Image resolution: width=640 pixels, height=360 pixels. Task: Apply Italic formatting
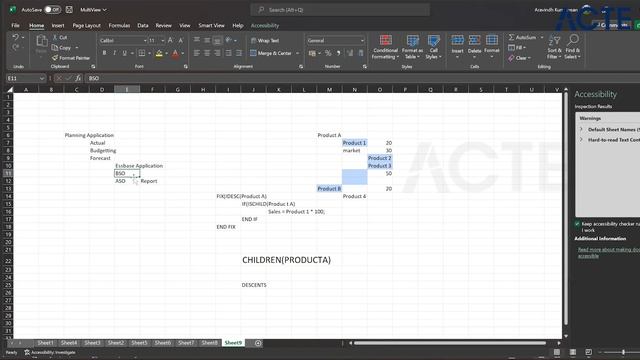pyautogui.click(x=114, y=53)
